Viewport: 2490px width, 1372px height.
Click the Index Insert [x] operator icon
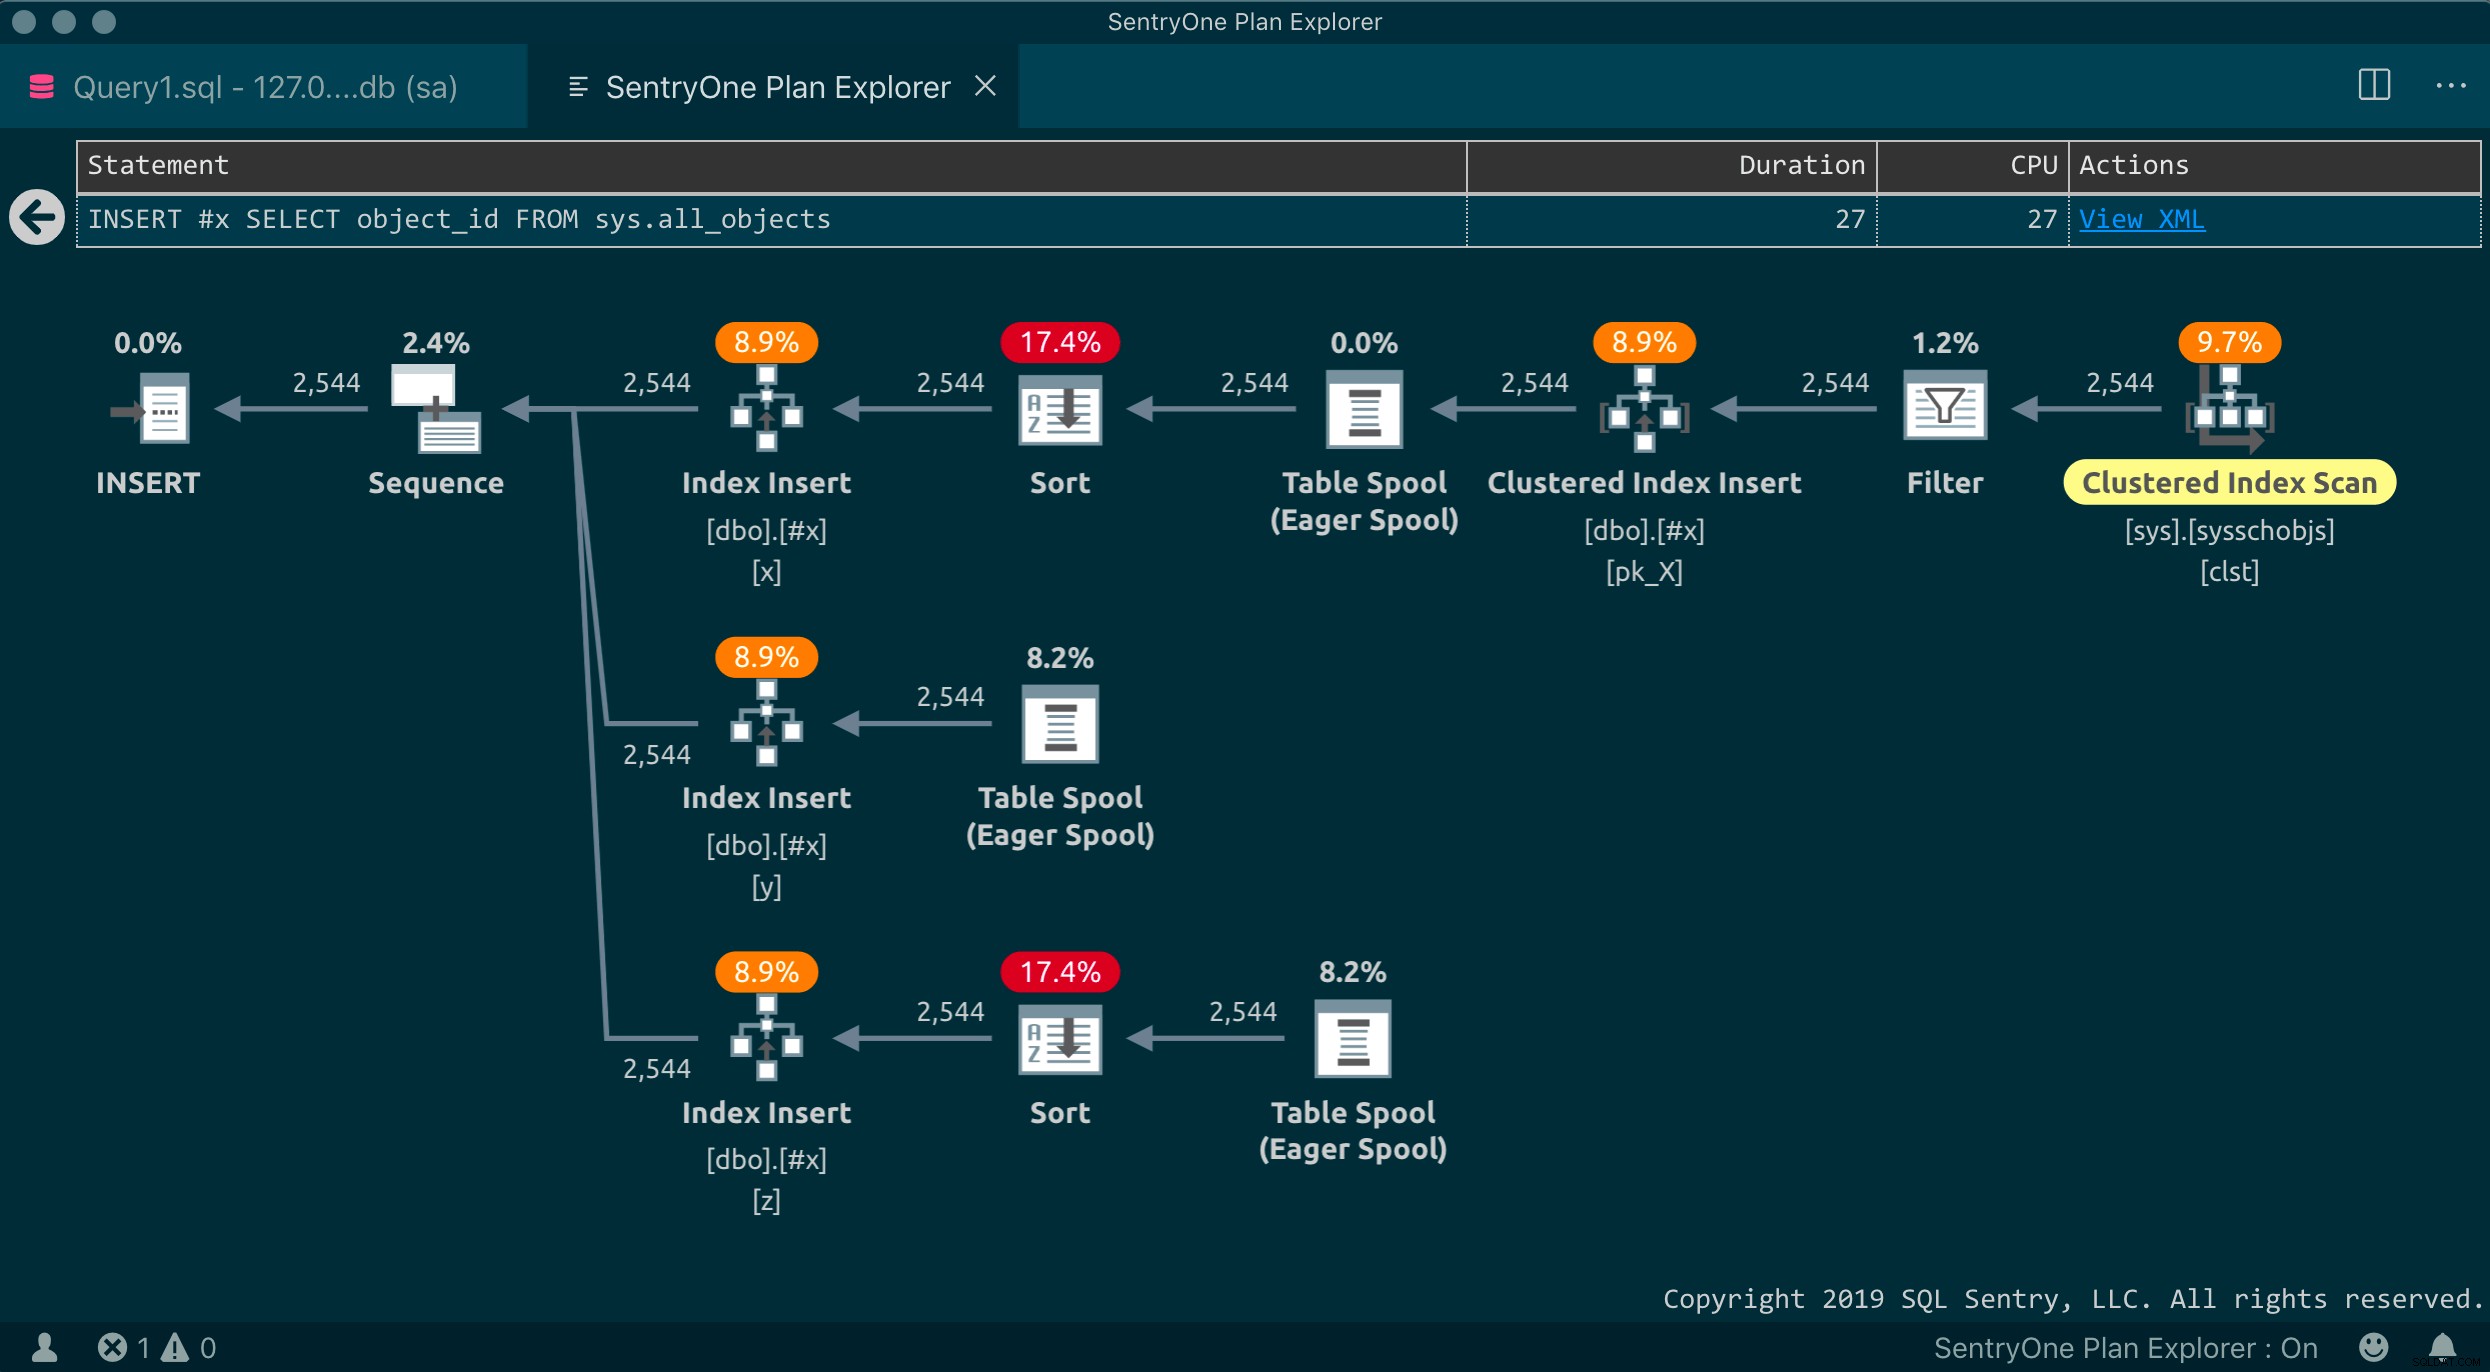coord(766,408)
